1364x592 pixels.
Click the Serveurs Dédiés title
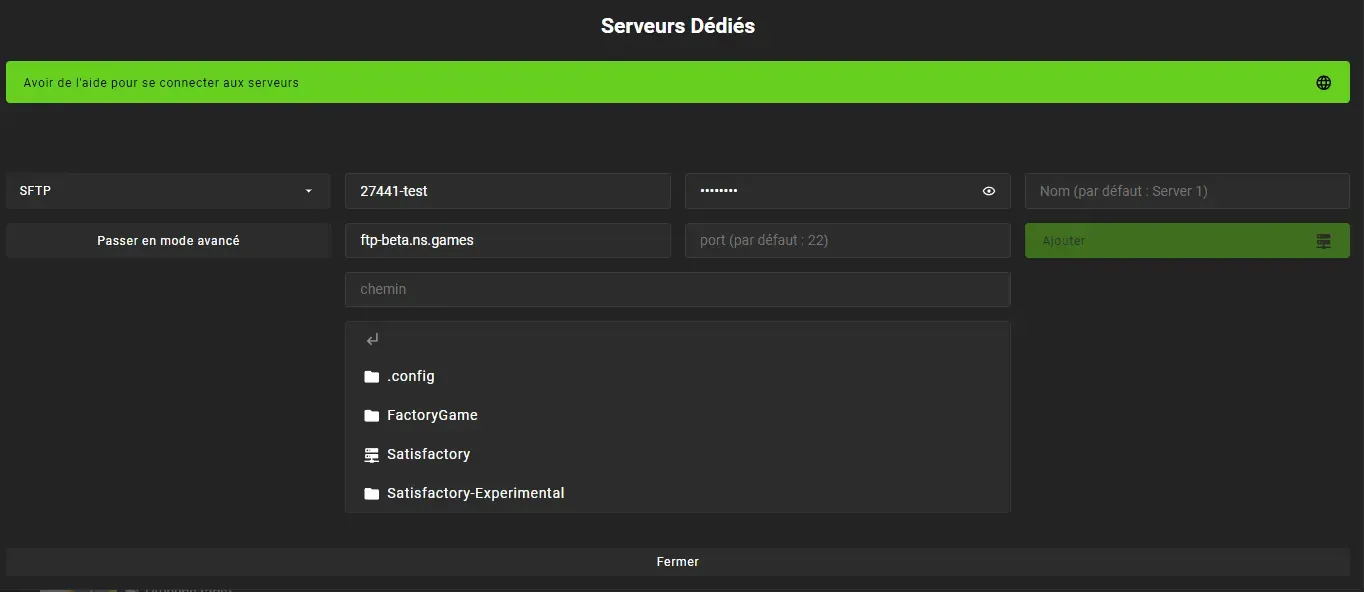click(x=678, y=26)
